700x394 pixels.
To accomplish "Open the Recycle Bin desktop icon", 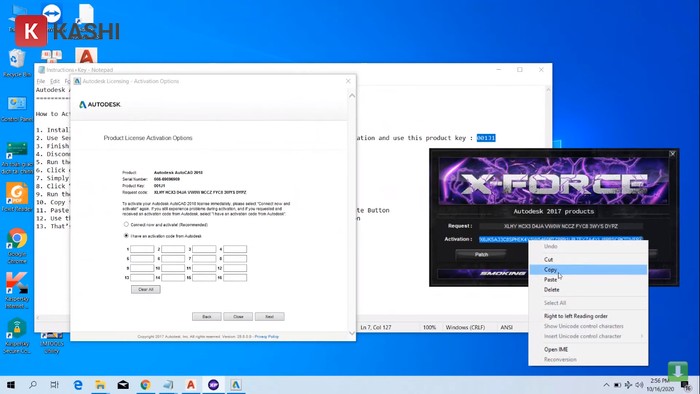I will (x=17, y=62).
